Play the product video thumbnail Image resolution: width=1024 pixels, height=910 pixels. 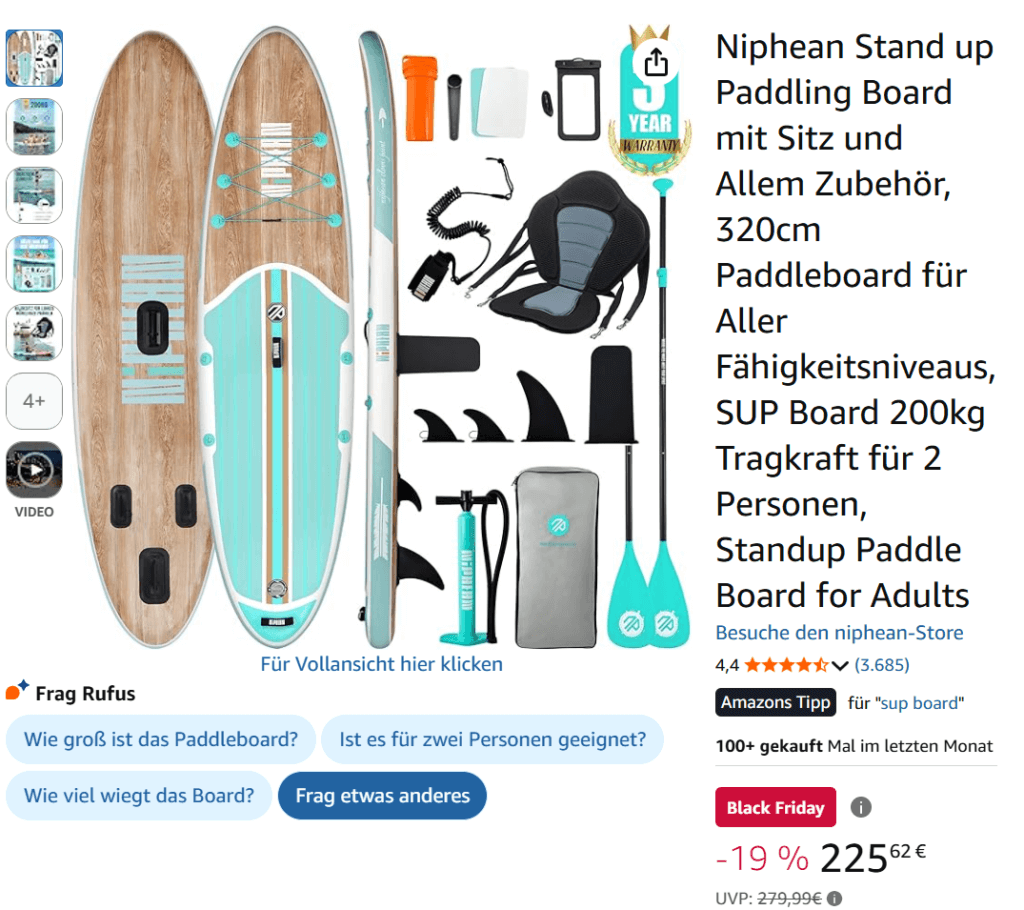[34, 470]
